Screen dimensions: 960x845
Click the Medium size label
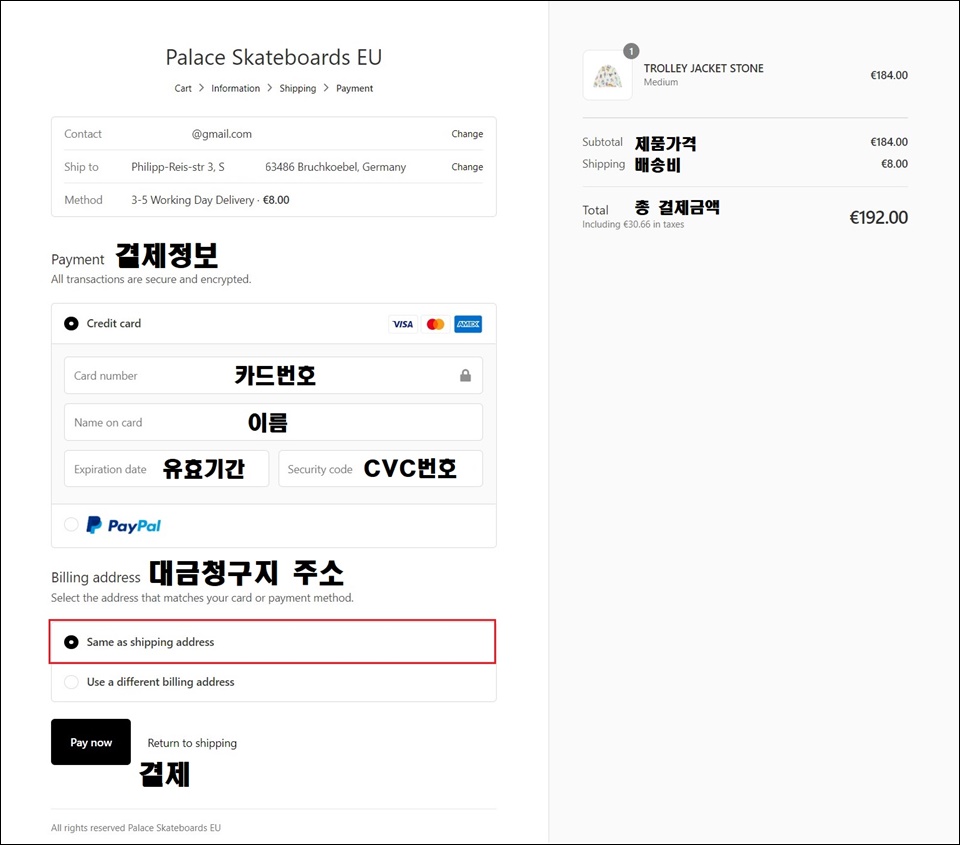point(661,82)
